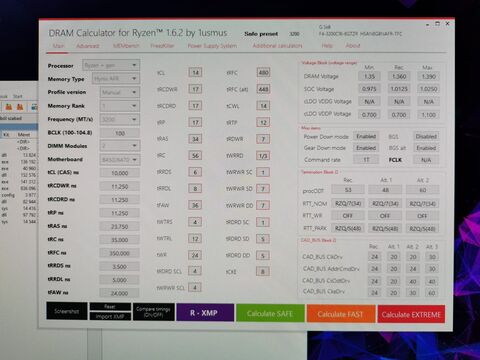The image size is (480, 360).
Task: Expand DIMM Modules dropdown
Action: click(x=120, y=146)
